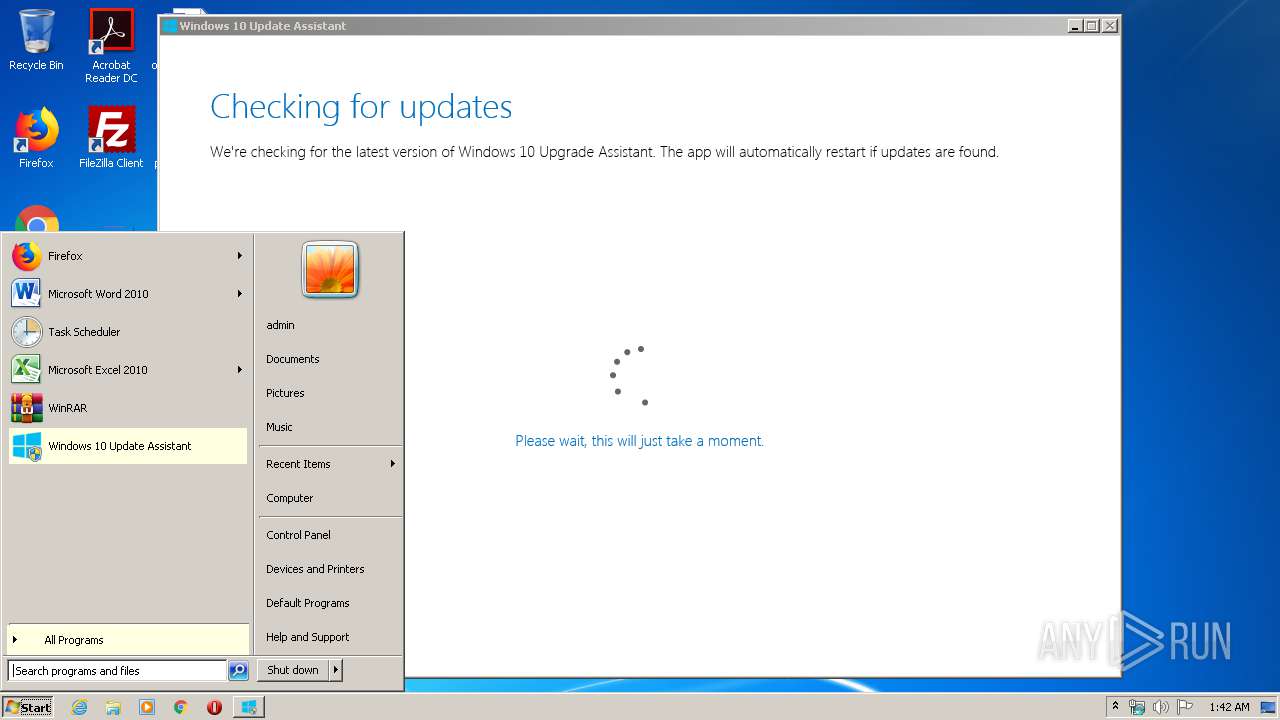Open Windows Media Player taskbar icon
This screenshot has height=720, width=1280.
(147, 707)
